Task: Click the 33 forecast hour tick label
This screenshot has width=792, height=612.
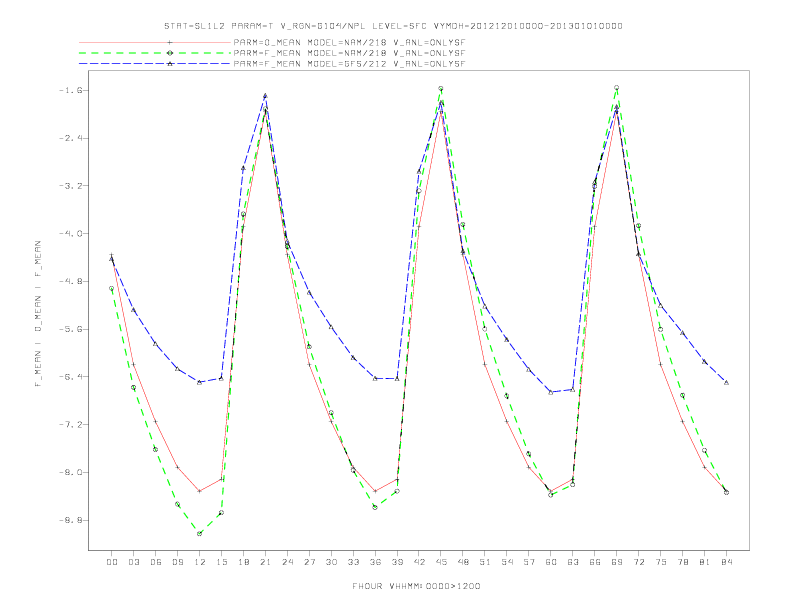Action: [353, 562]
